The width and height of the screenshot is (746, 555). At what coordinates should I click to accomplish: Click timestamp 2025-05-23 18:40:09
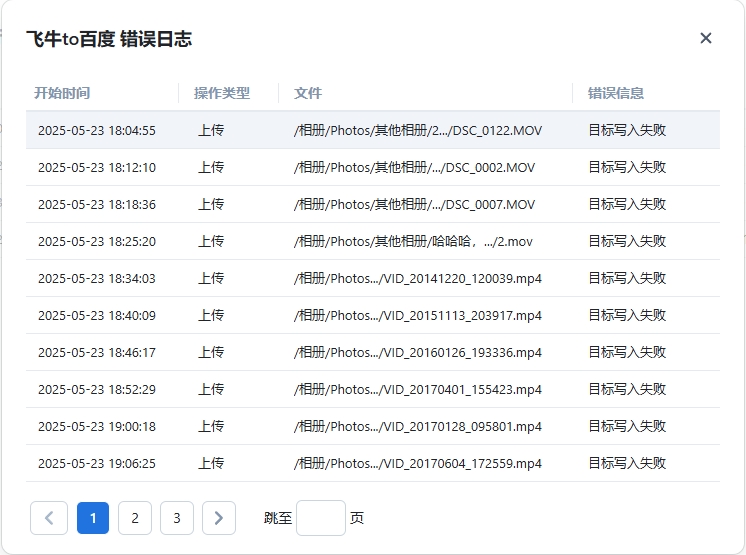[97, 316]
